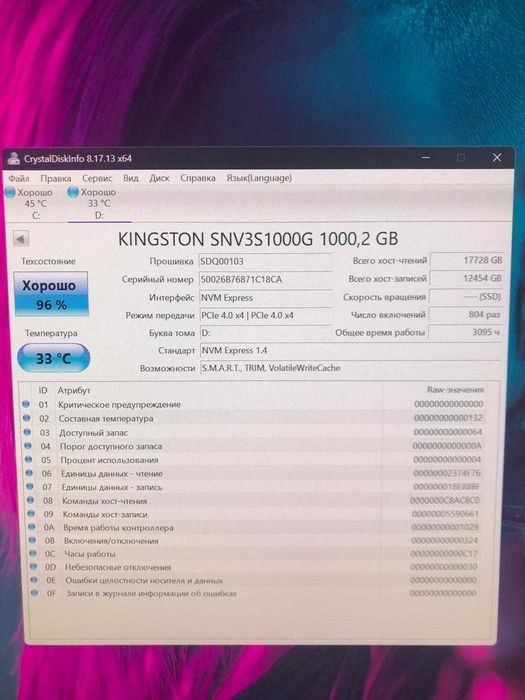Open the Диск menu

(159, 178)
